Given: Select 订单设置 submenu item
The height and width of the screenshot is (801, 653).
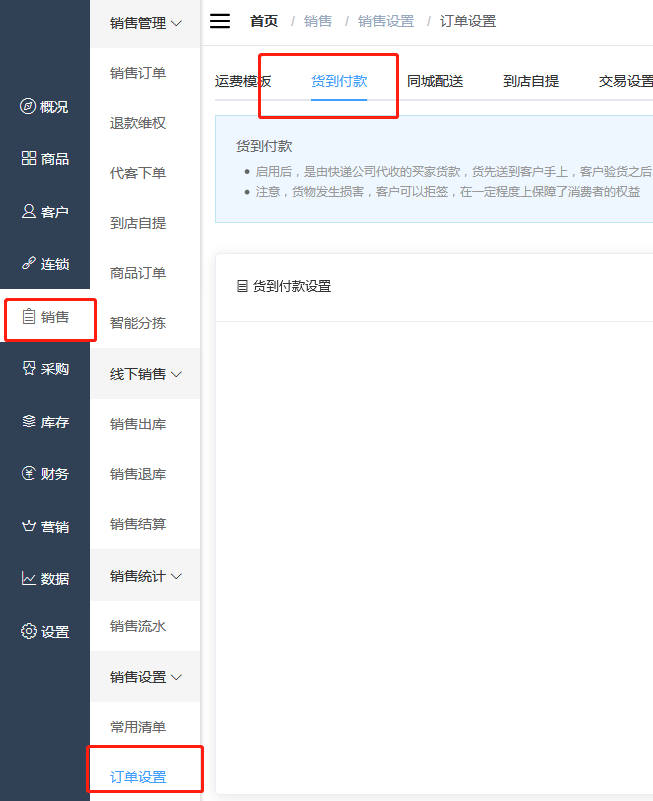Looking at the screenshot, I should tap(138, 777).
